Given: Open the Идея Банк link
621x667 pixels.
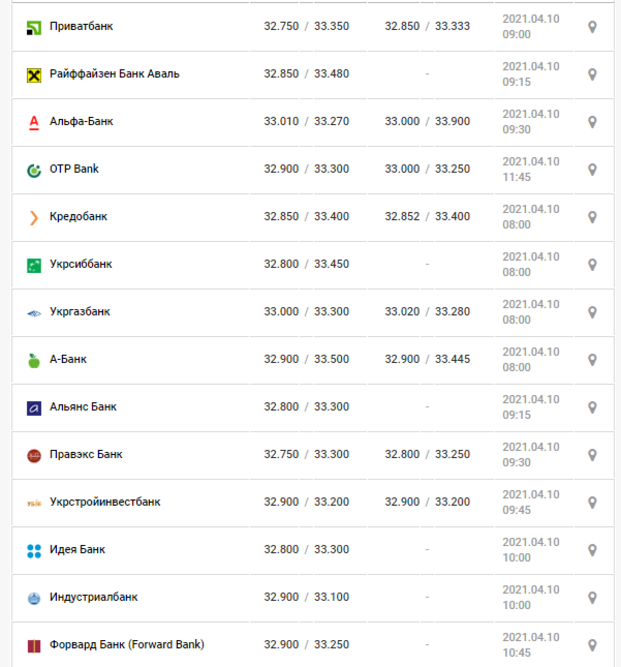Looking at the screenshot, I should 77,550.
